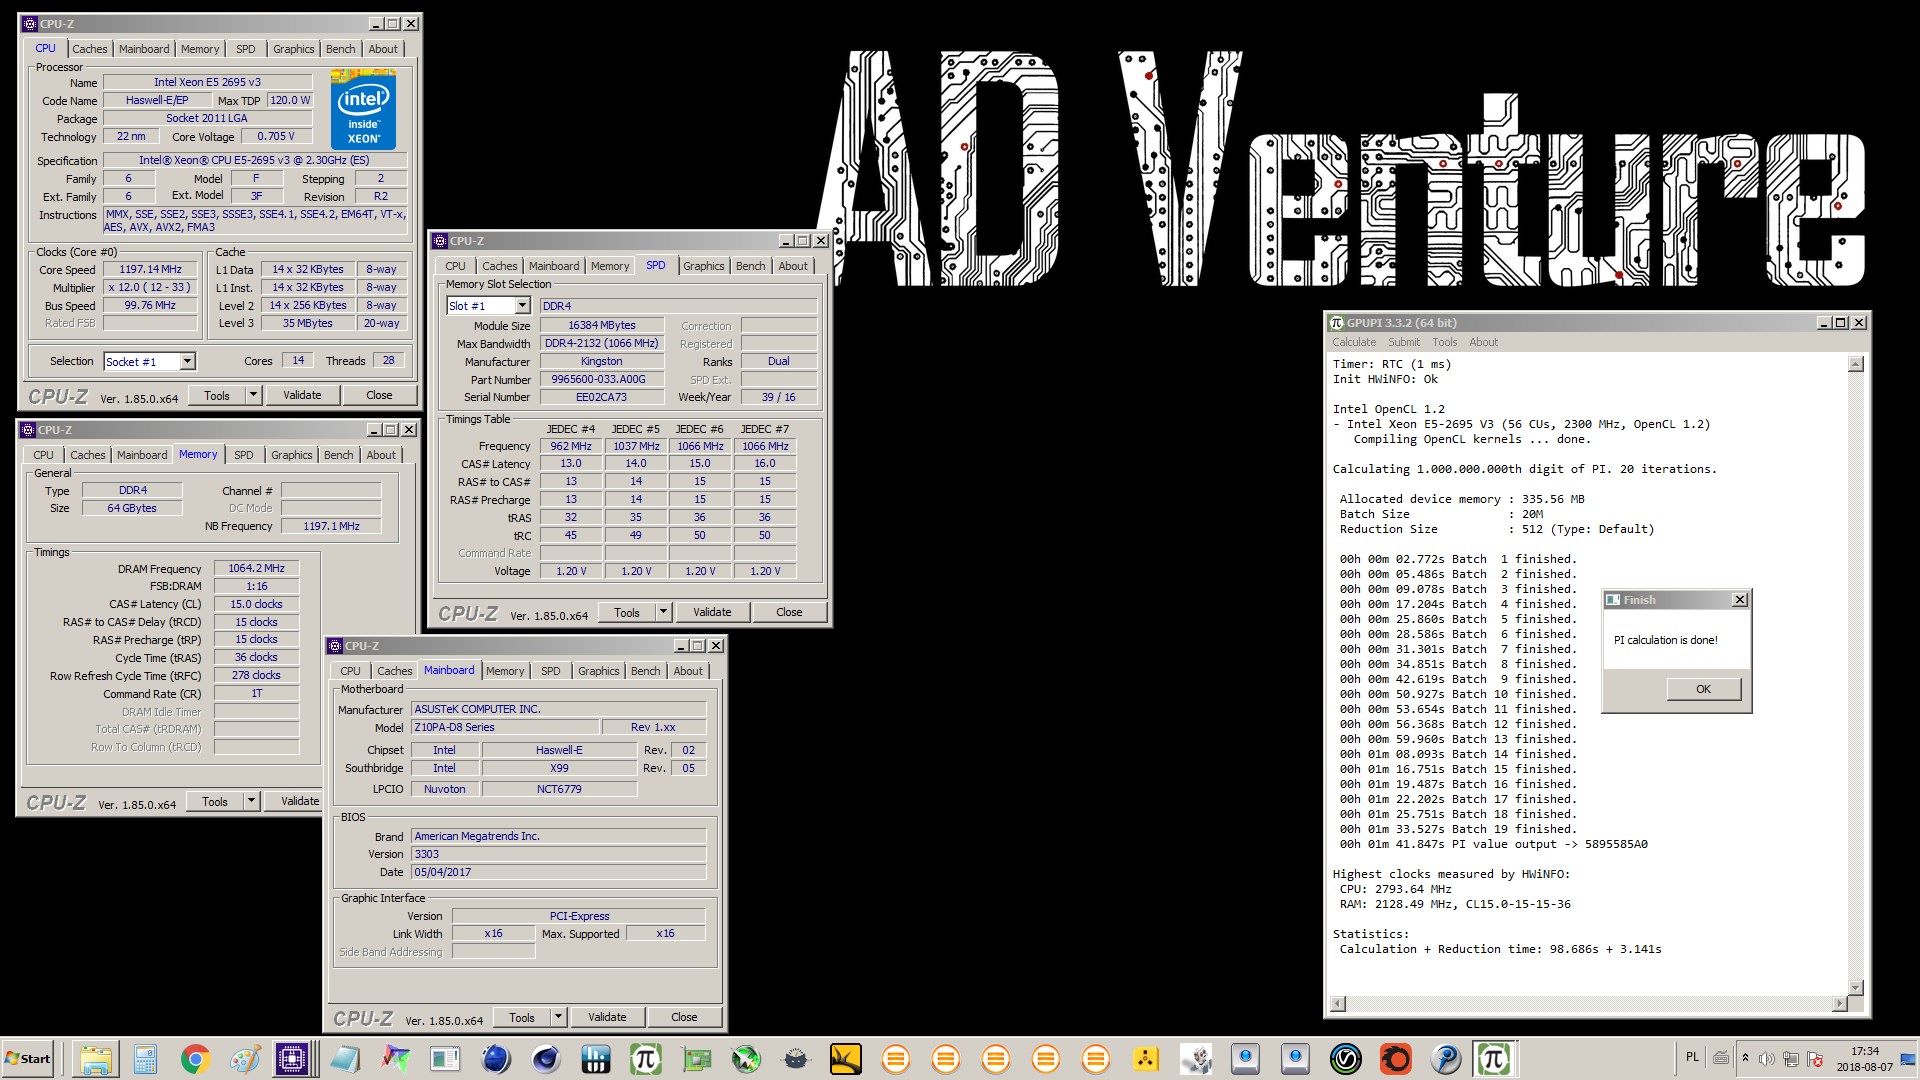Open the spiky creature taskbar icon
The width and height of the screenshot is (1920, 1080).
pyautogui.click(x=795, y=1058)
